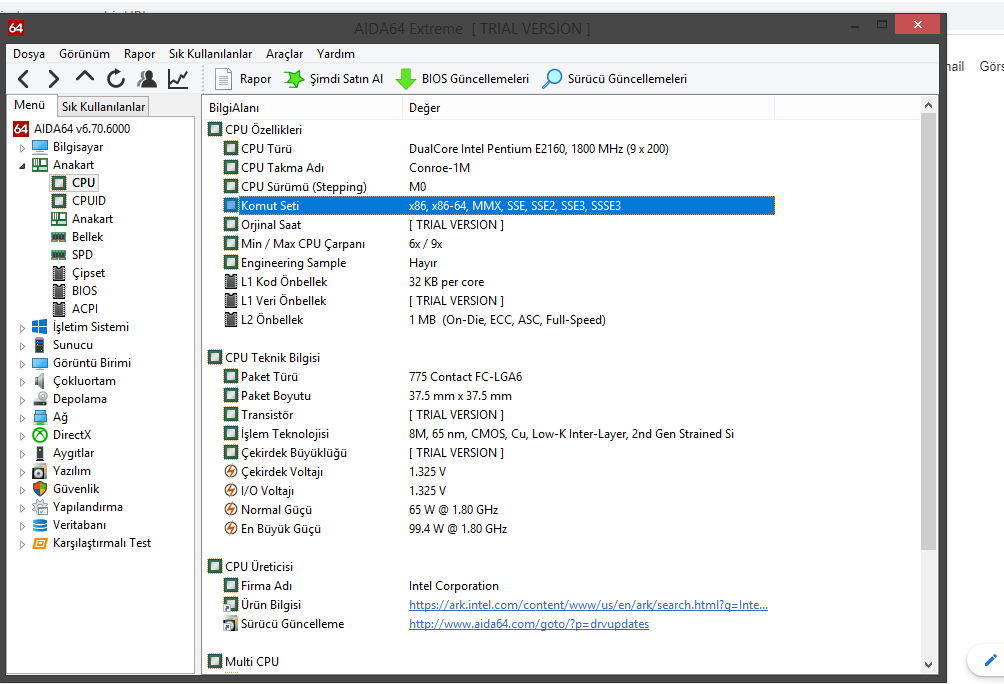Image resolution: width=1004 pixels, height=684 pixels.
Task: Open the Dosya menu
Action: click(29, 54)
